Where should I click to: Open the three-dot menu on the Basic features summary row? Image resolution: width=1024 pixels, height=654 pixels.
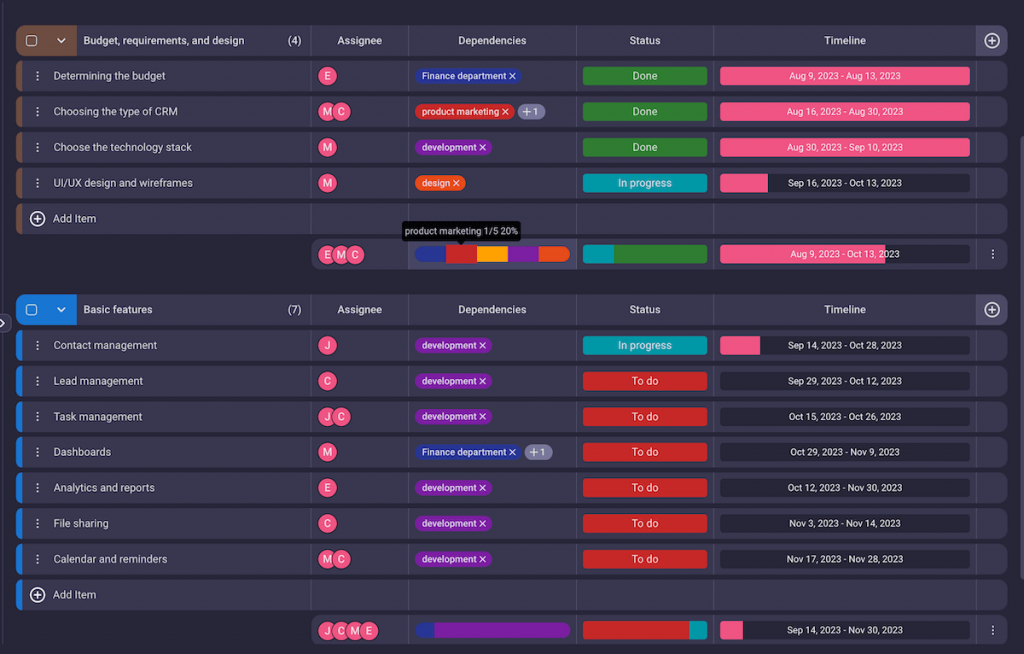(x=992, y=630)
